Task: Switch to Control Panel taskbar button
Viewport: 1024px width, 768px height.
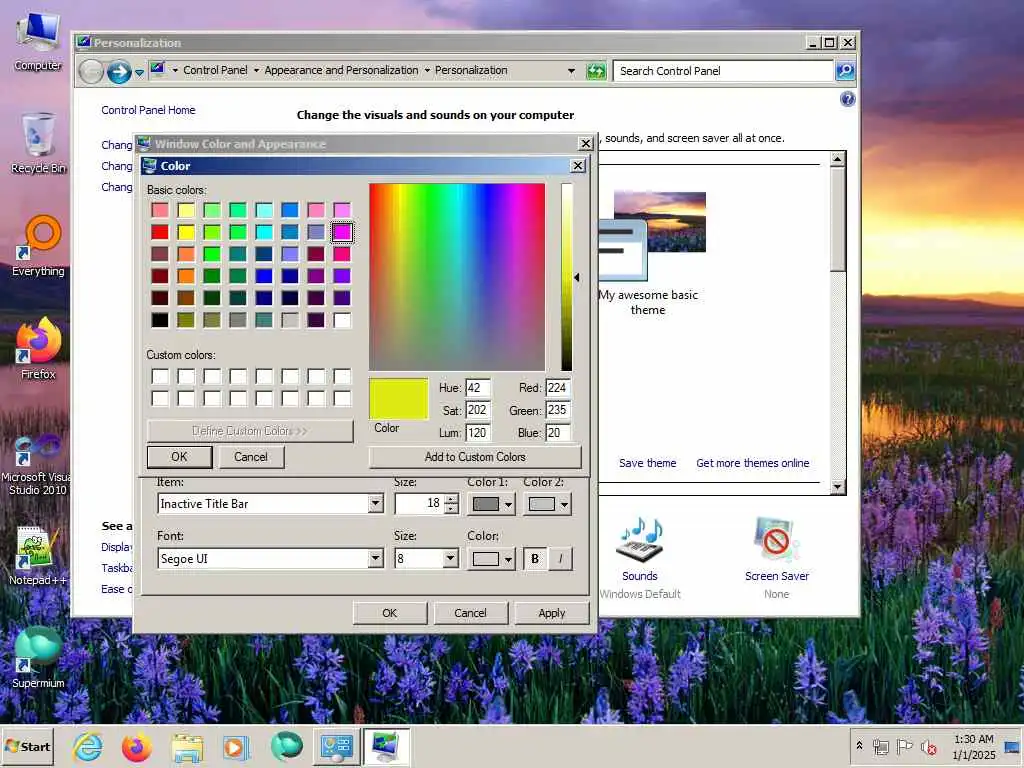Action: (x=336, y=747)
